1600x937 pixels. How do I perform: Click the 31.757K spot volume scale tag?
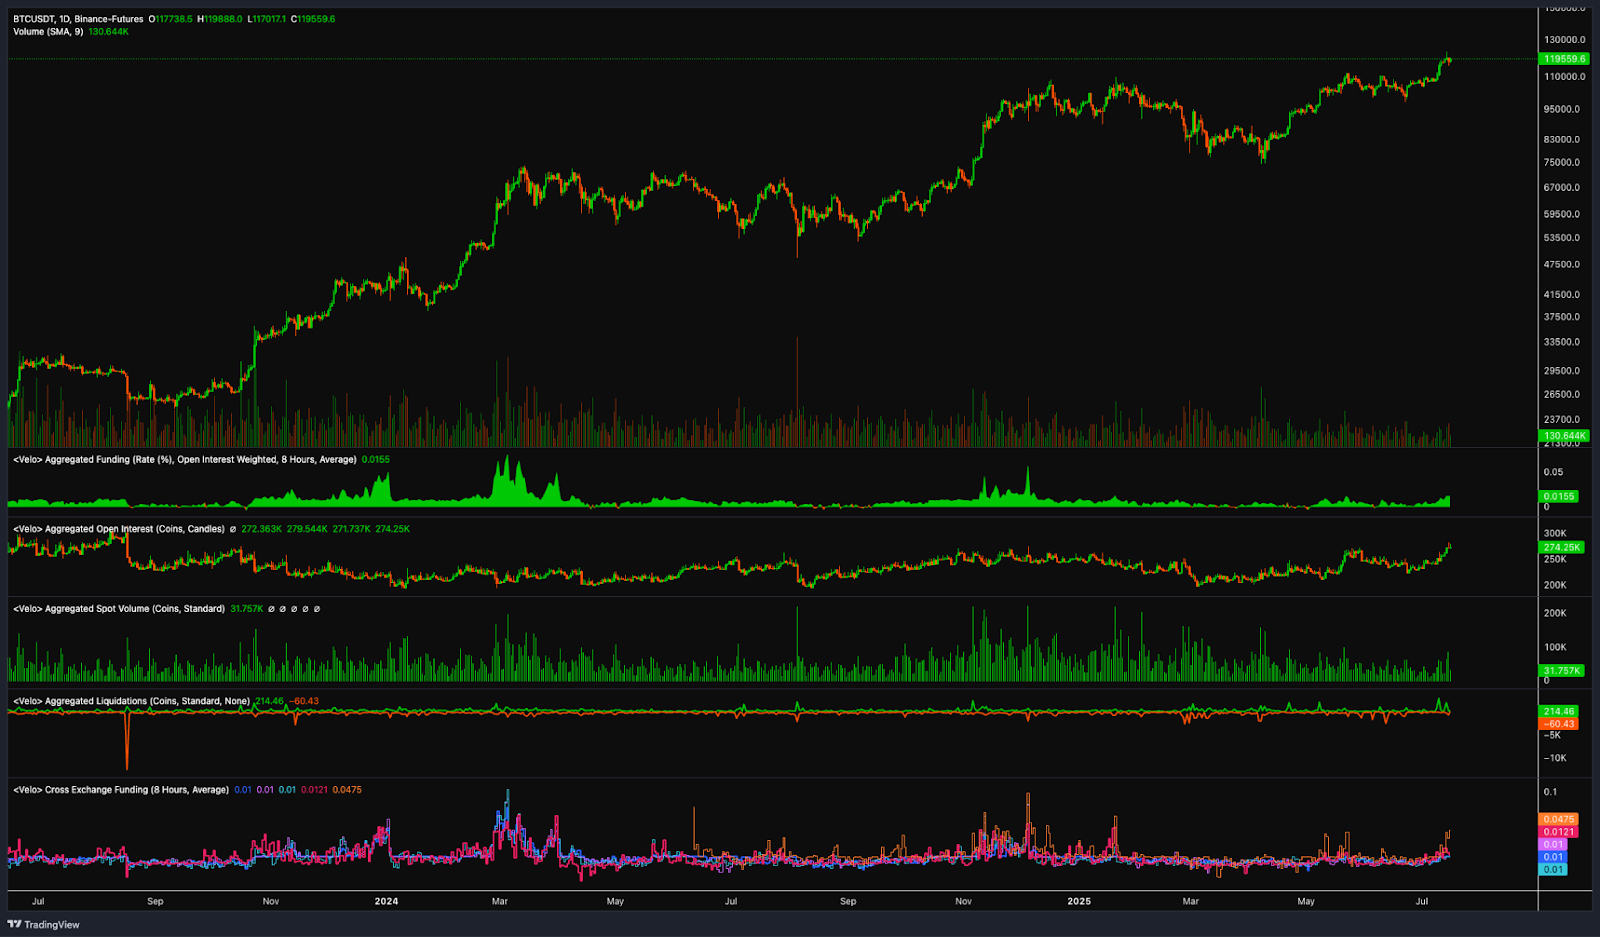pyautogui.click(x=1561, y=671)
